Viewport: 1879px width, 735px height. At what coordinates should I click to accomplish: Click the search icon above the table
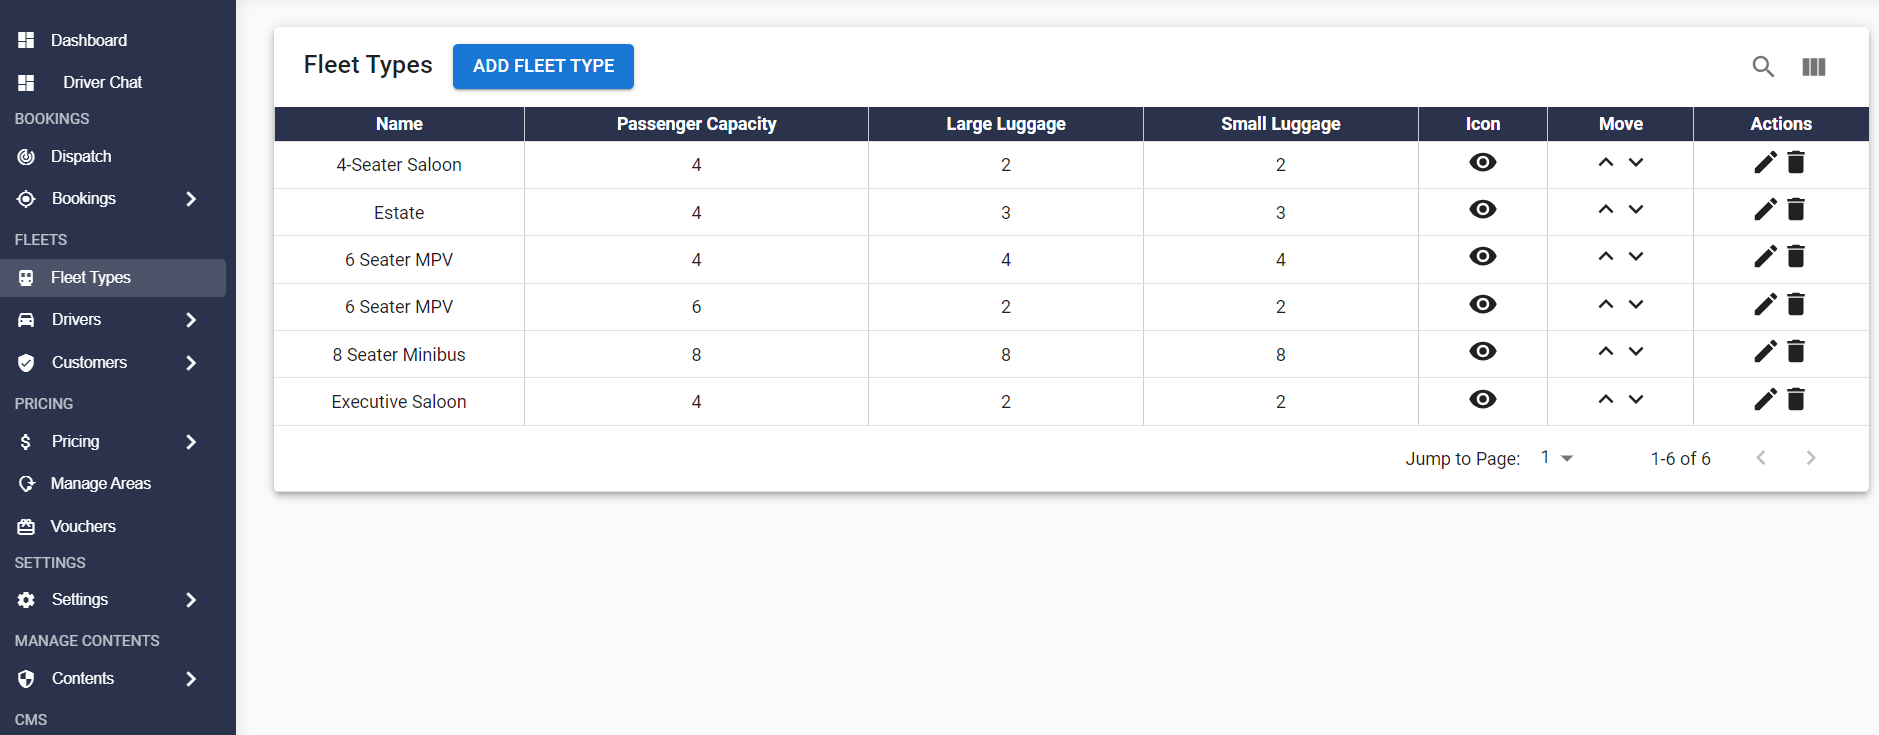1763,67
